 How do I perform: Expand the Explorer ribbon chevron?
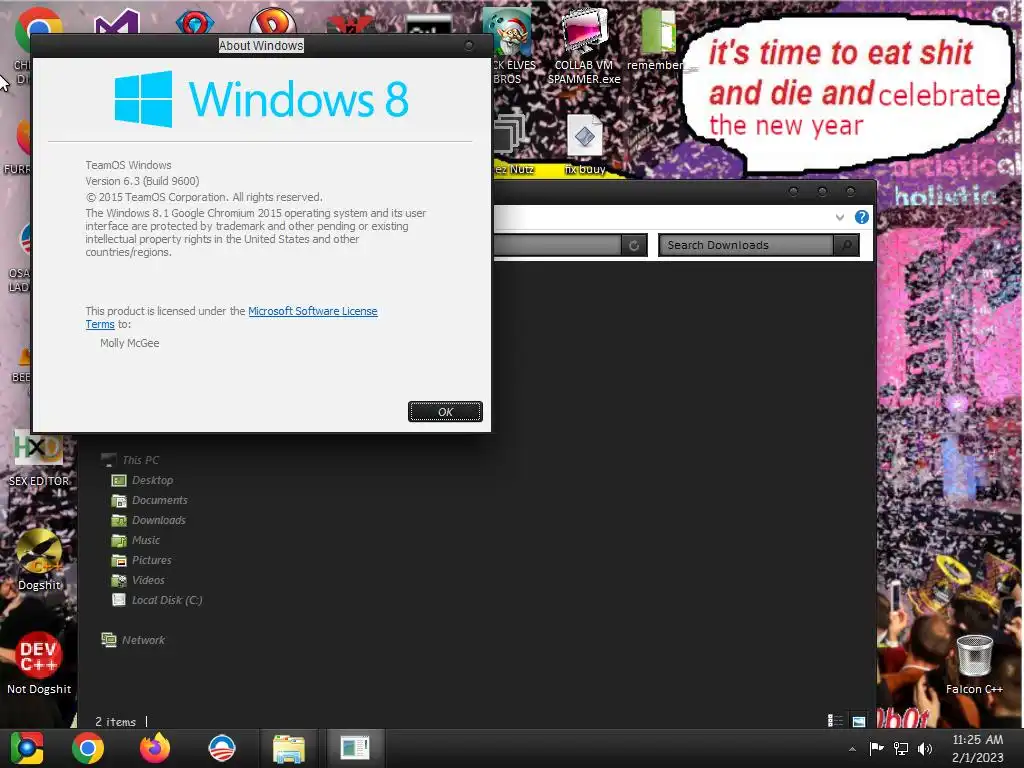840,217
